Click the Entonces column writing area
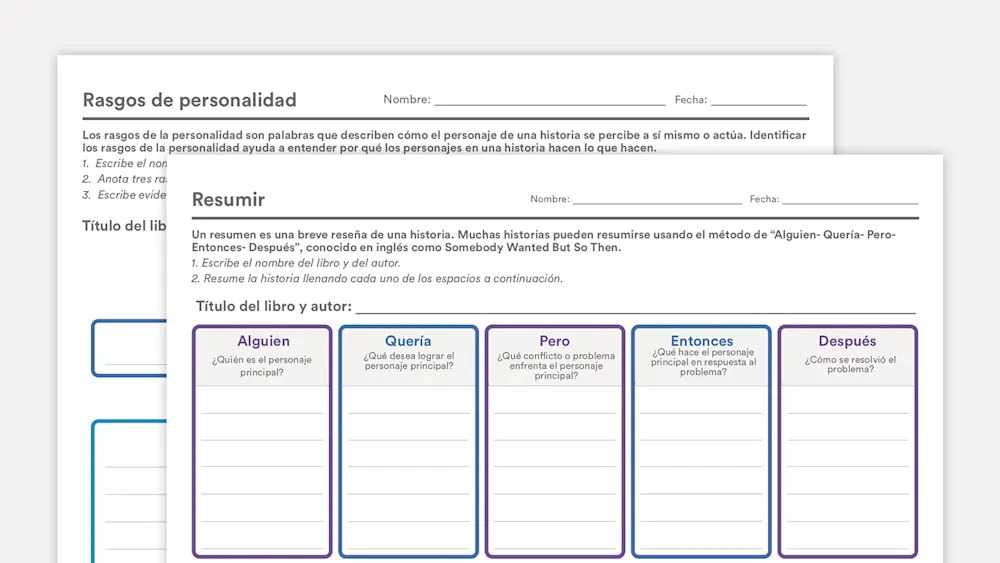 click(701, 469)
